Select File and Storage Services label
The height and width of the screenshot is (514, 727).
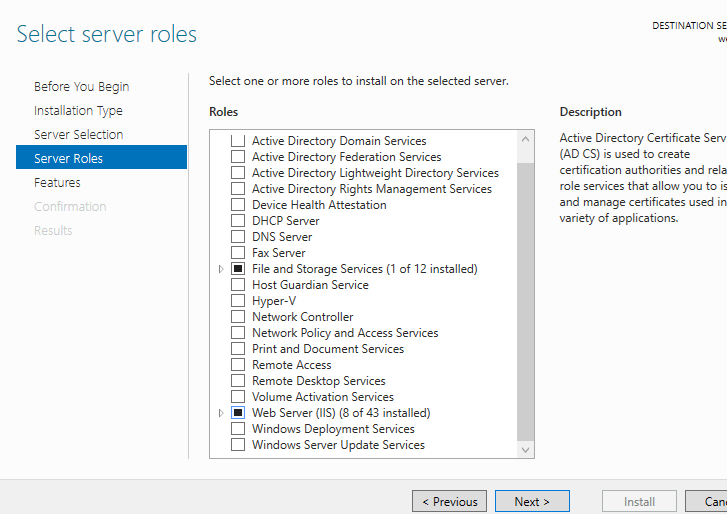(364, 269)
